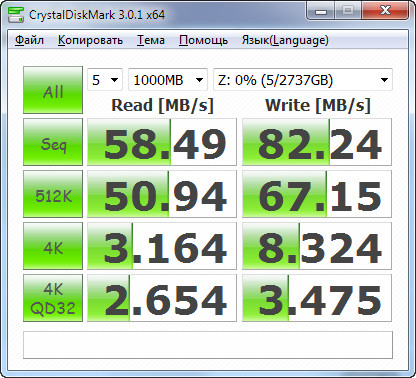This screenshot has width=416, height=378.
Task: Click the Seq write result 82.24
Action: (317, 142)
